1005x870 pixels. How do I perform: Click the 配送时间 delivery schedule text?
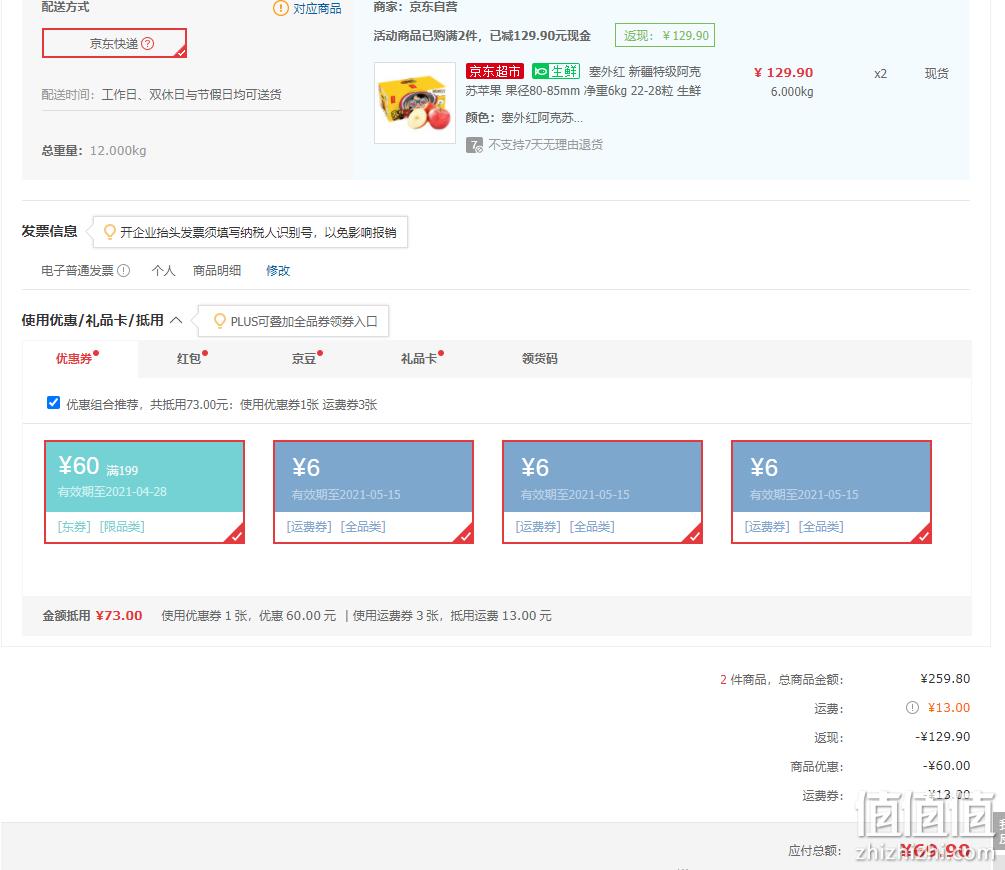pos(162,95)
